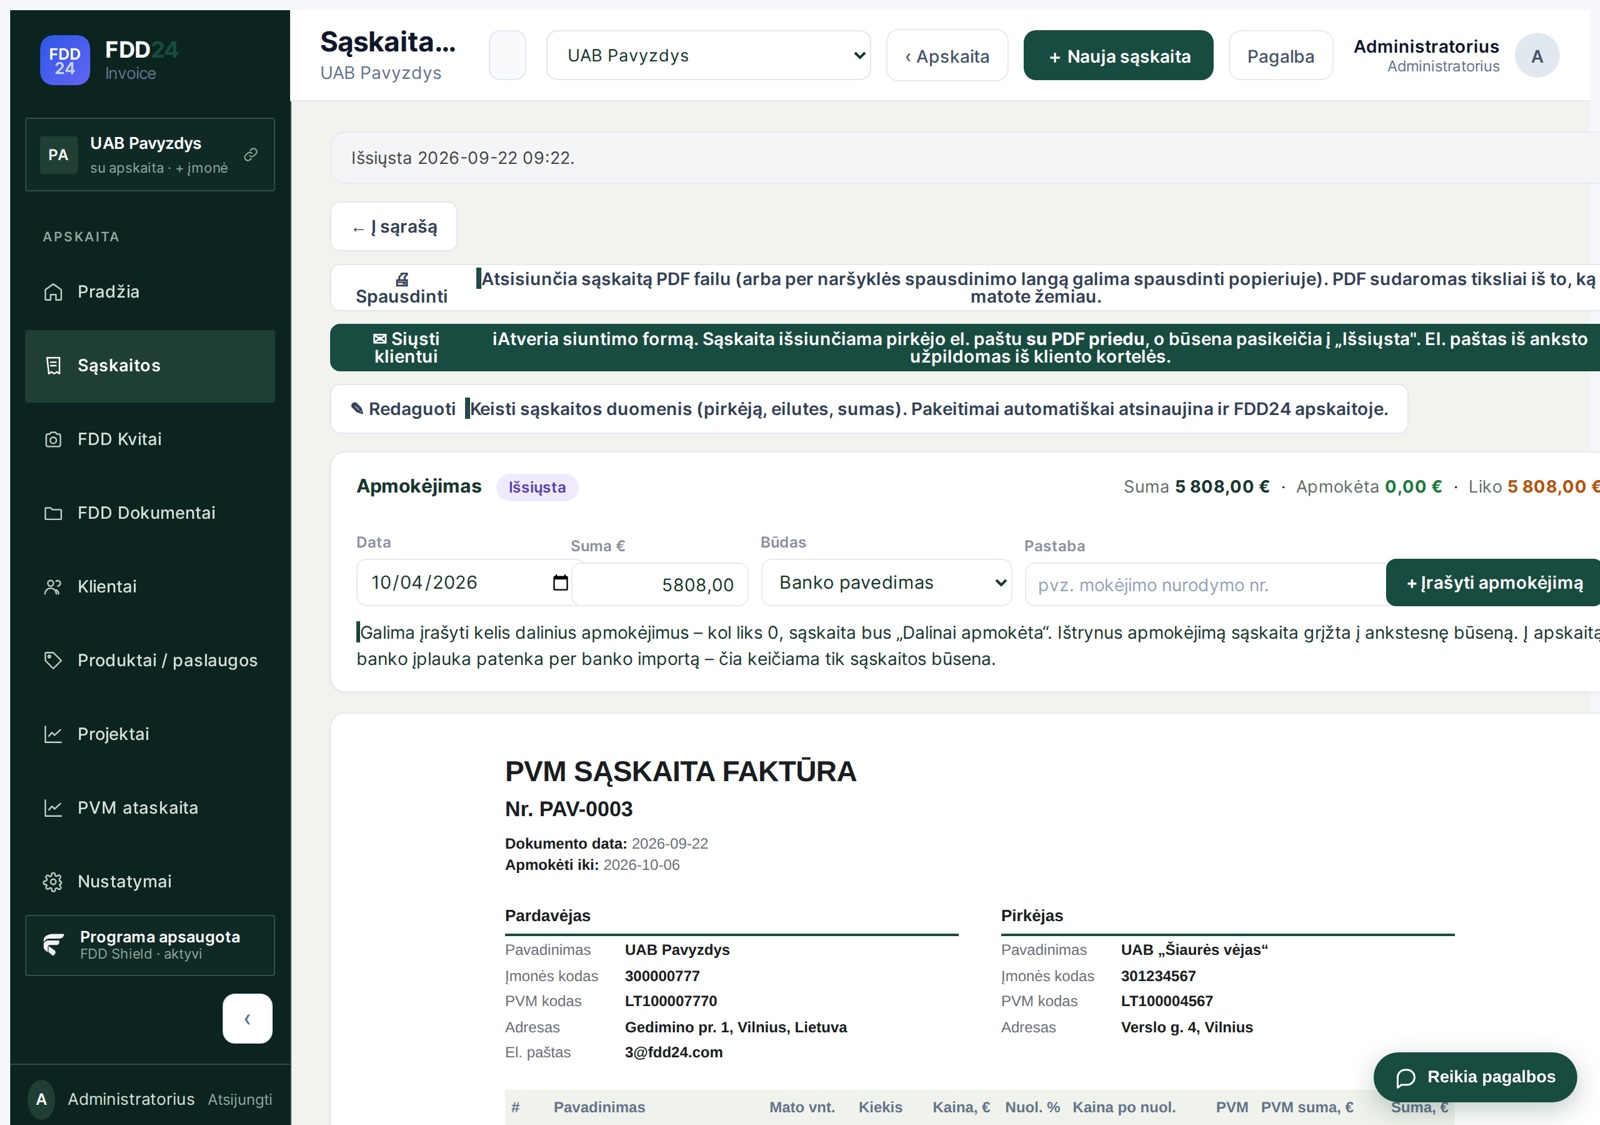This screenshot has height=1125, width=1600.
Task: Click the Liko 5 808,00 € remaining amount
Action: click(1534, 487)
